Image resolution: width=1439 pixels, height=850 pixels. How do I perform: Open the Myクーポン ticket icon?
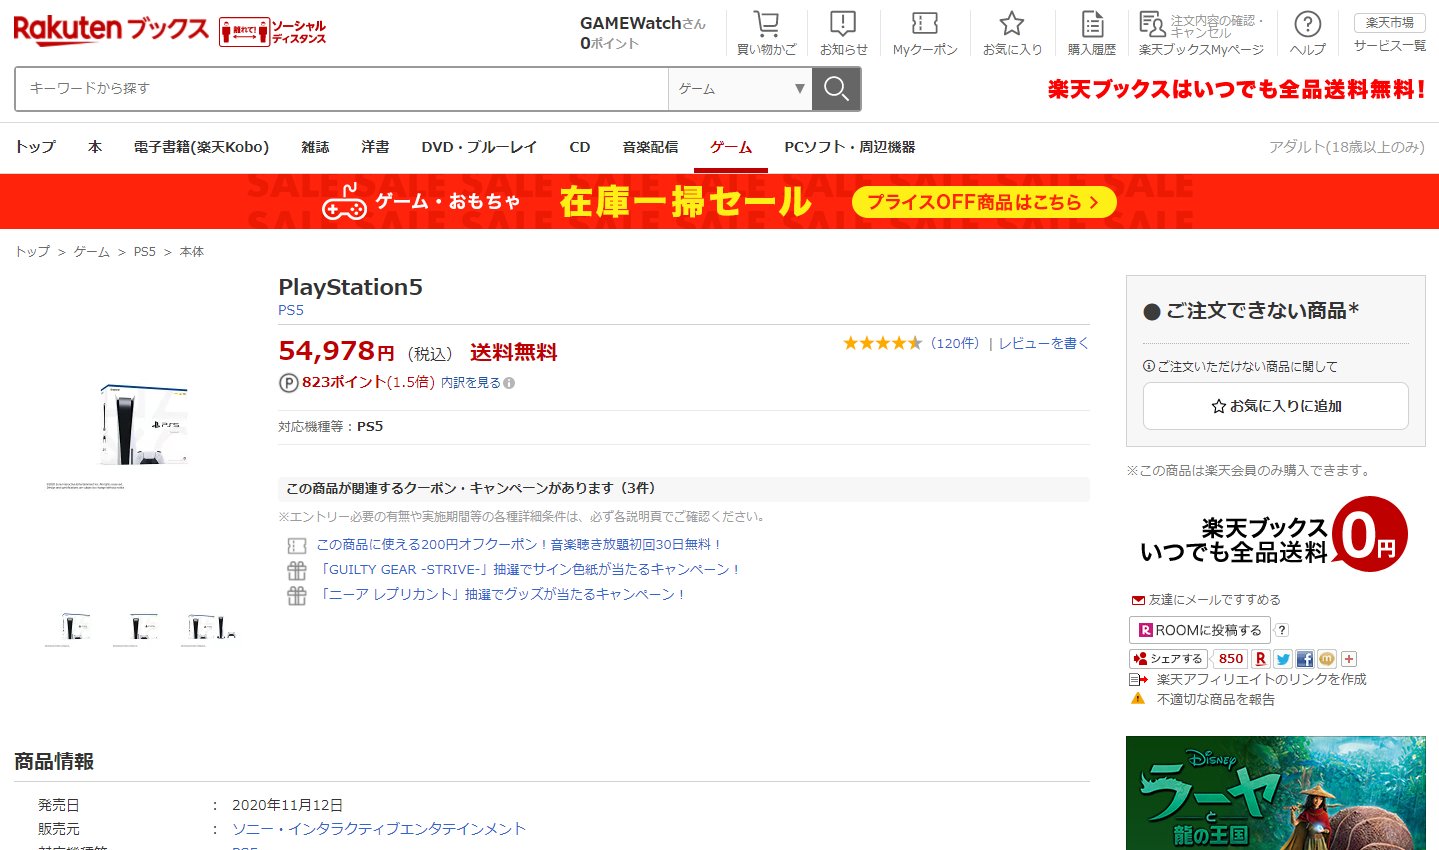tap(925, 24)
